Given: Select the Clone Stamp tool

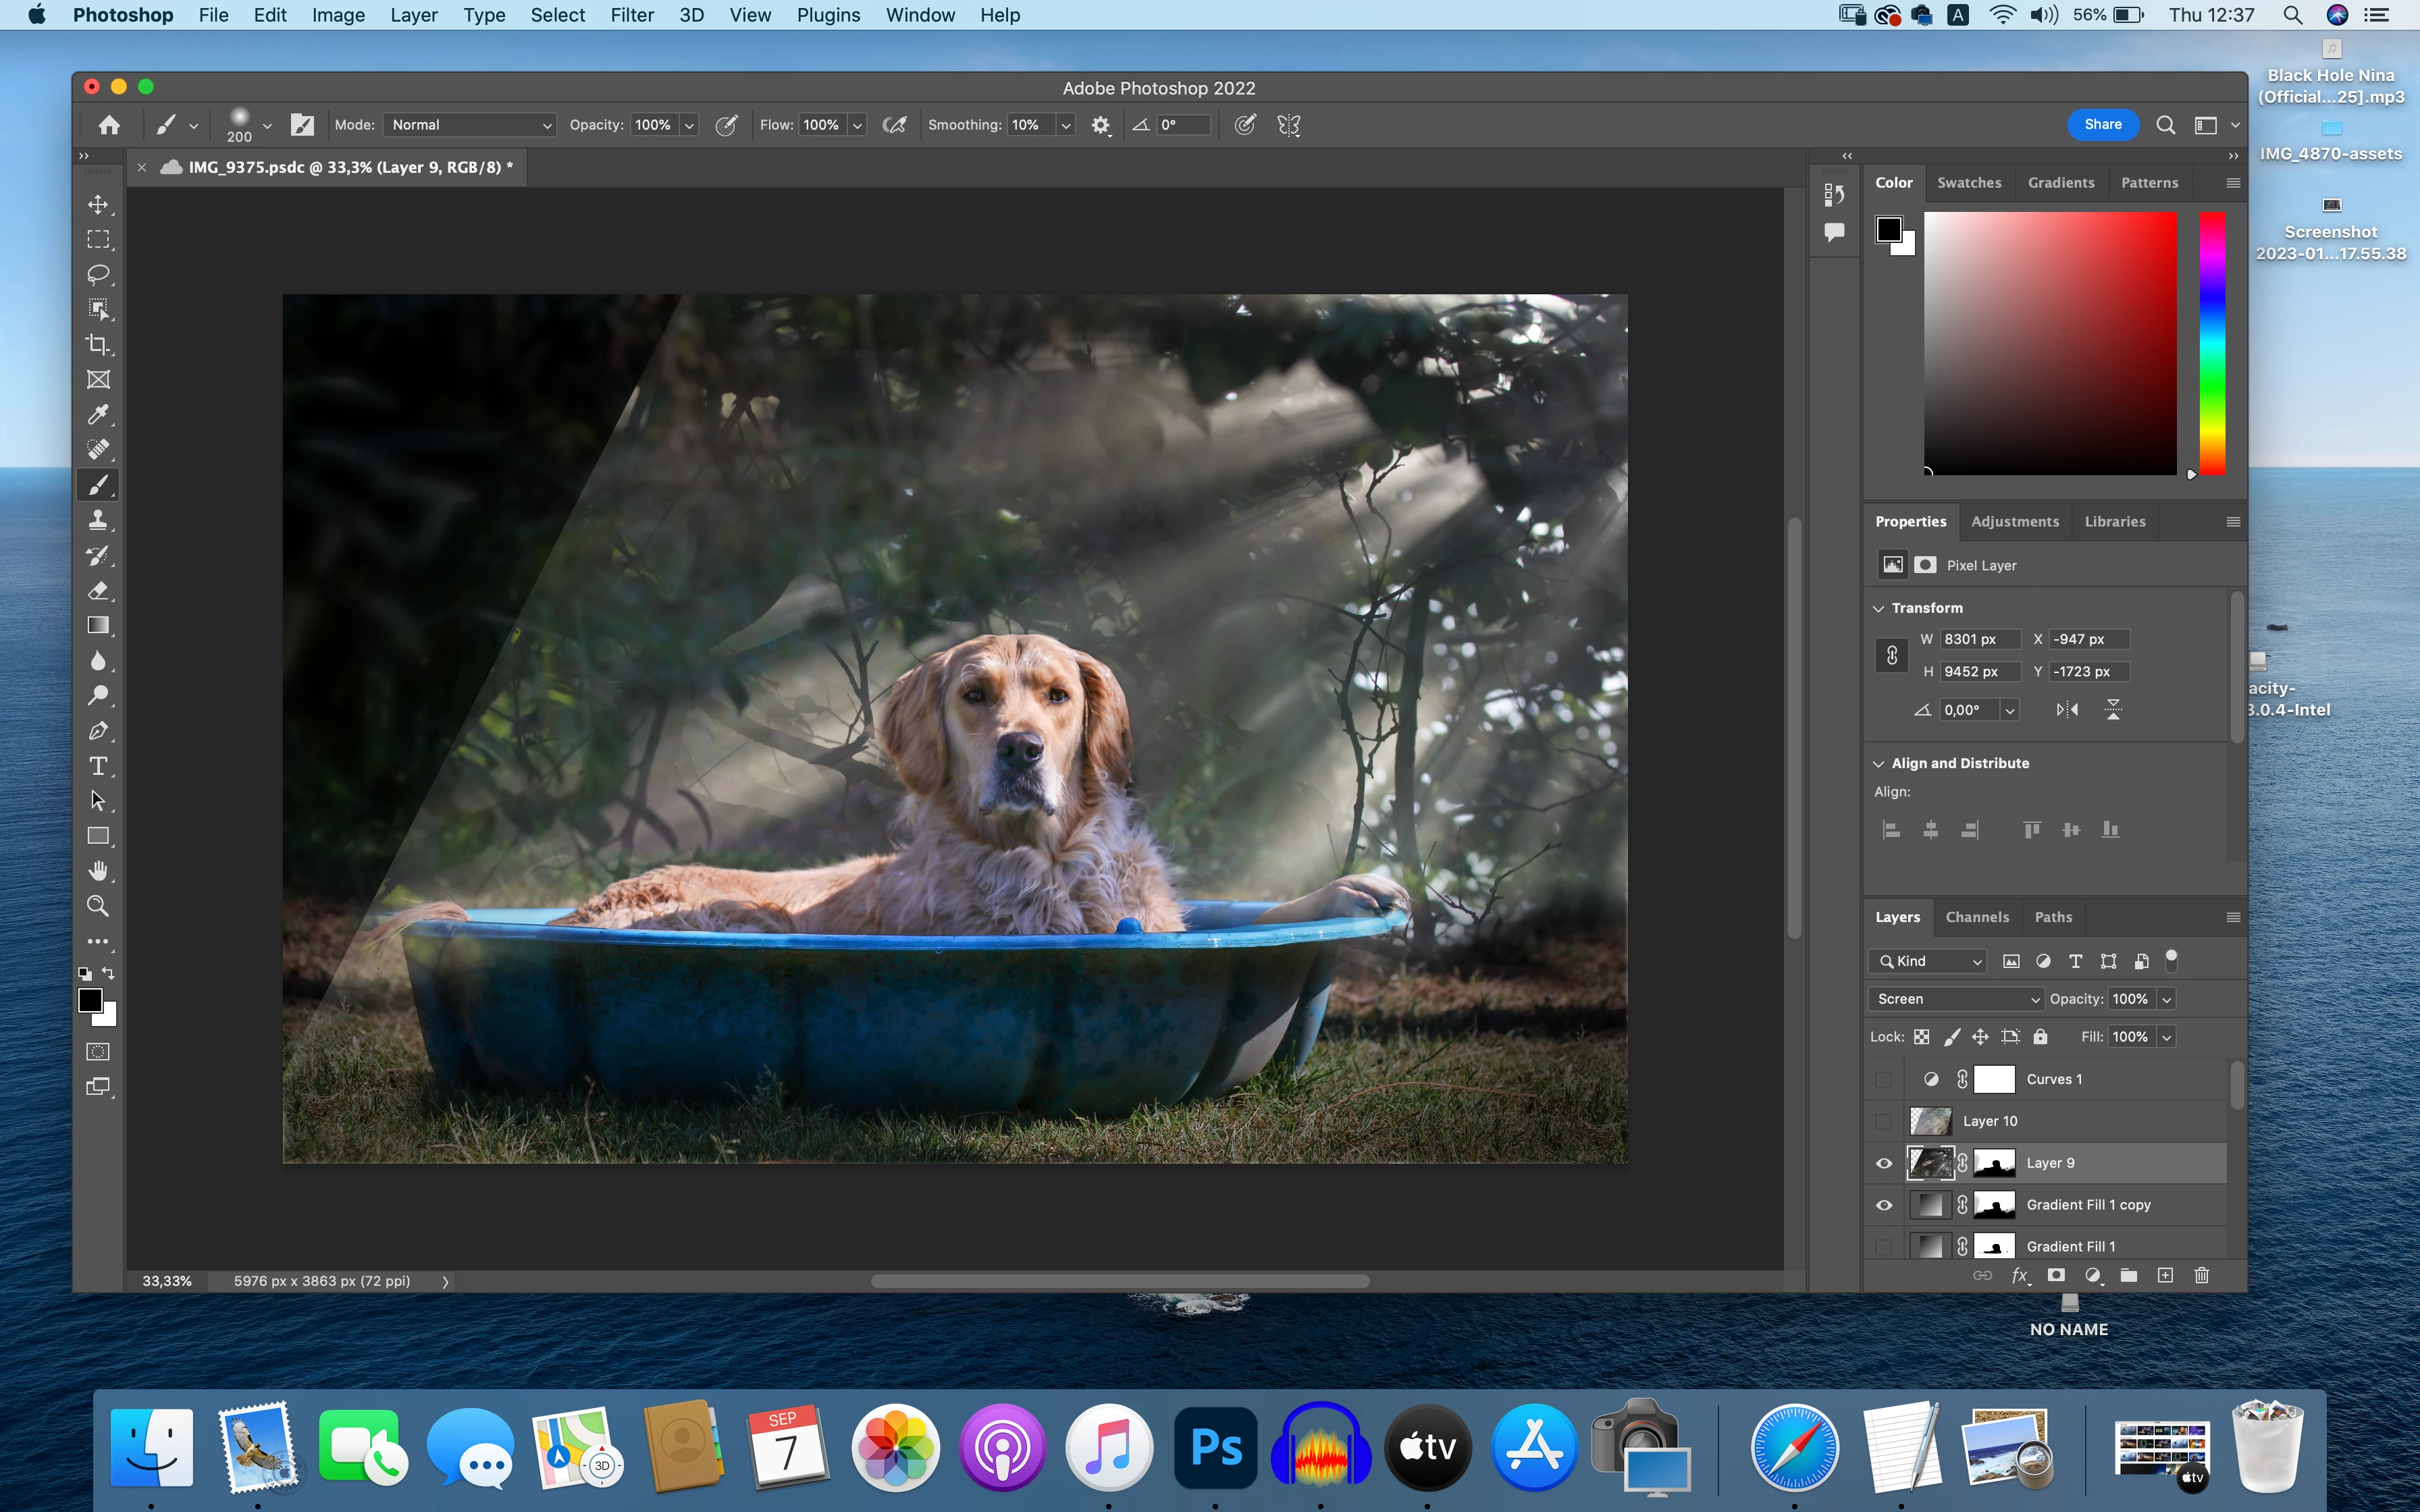Looking at the screenshot, I should pos(98,520).
